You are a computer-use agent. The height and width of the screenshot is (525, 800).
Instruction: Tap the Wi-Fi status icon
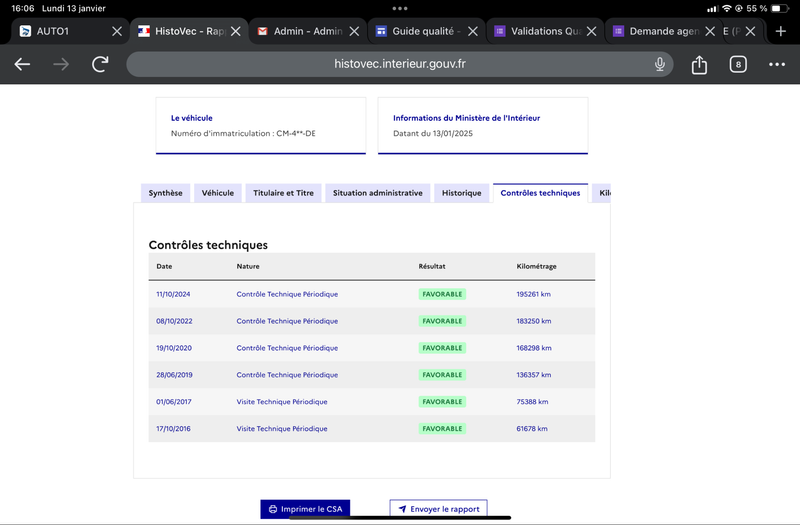coord(727,8)
